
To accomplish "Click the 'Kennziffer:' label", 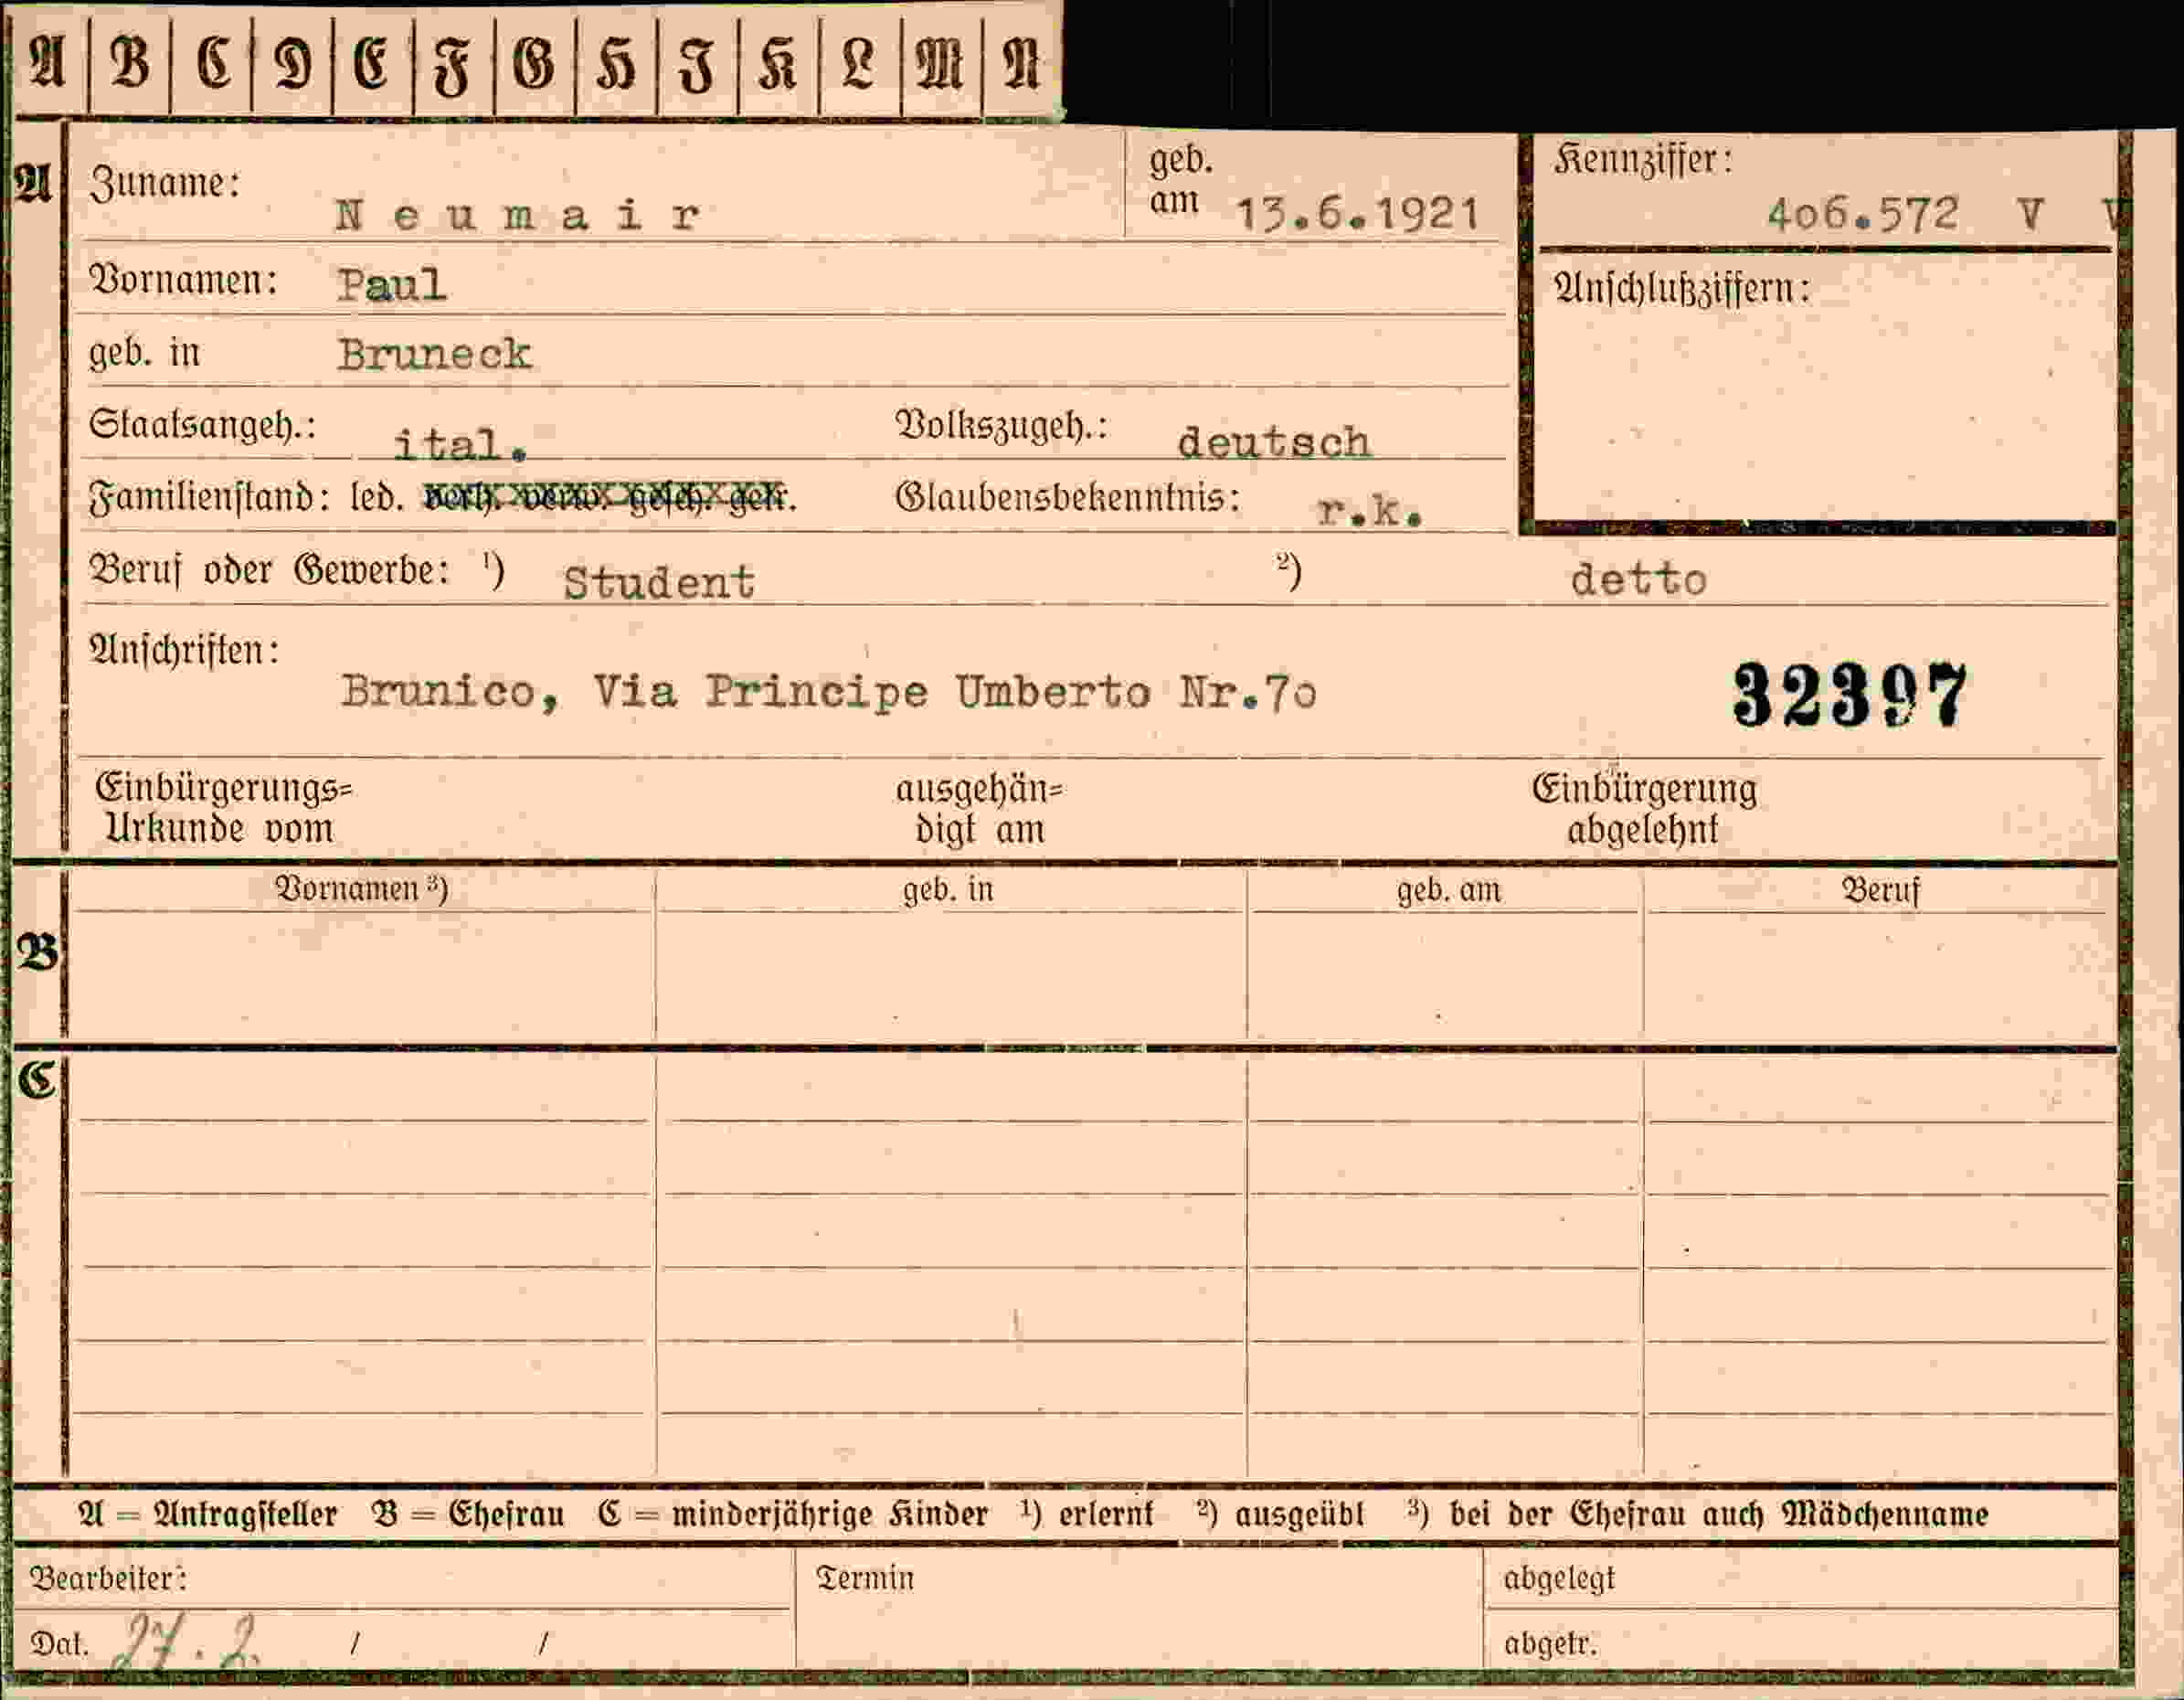I will 1644,160.
